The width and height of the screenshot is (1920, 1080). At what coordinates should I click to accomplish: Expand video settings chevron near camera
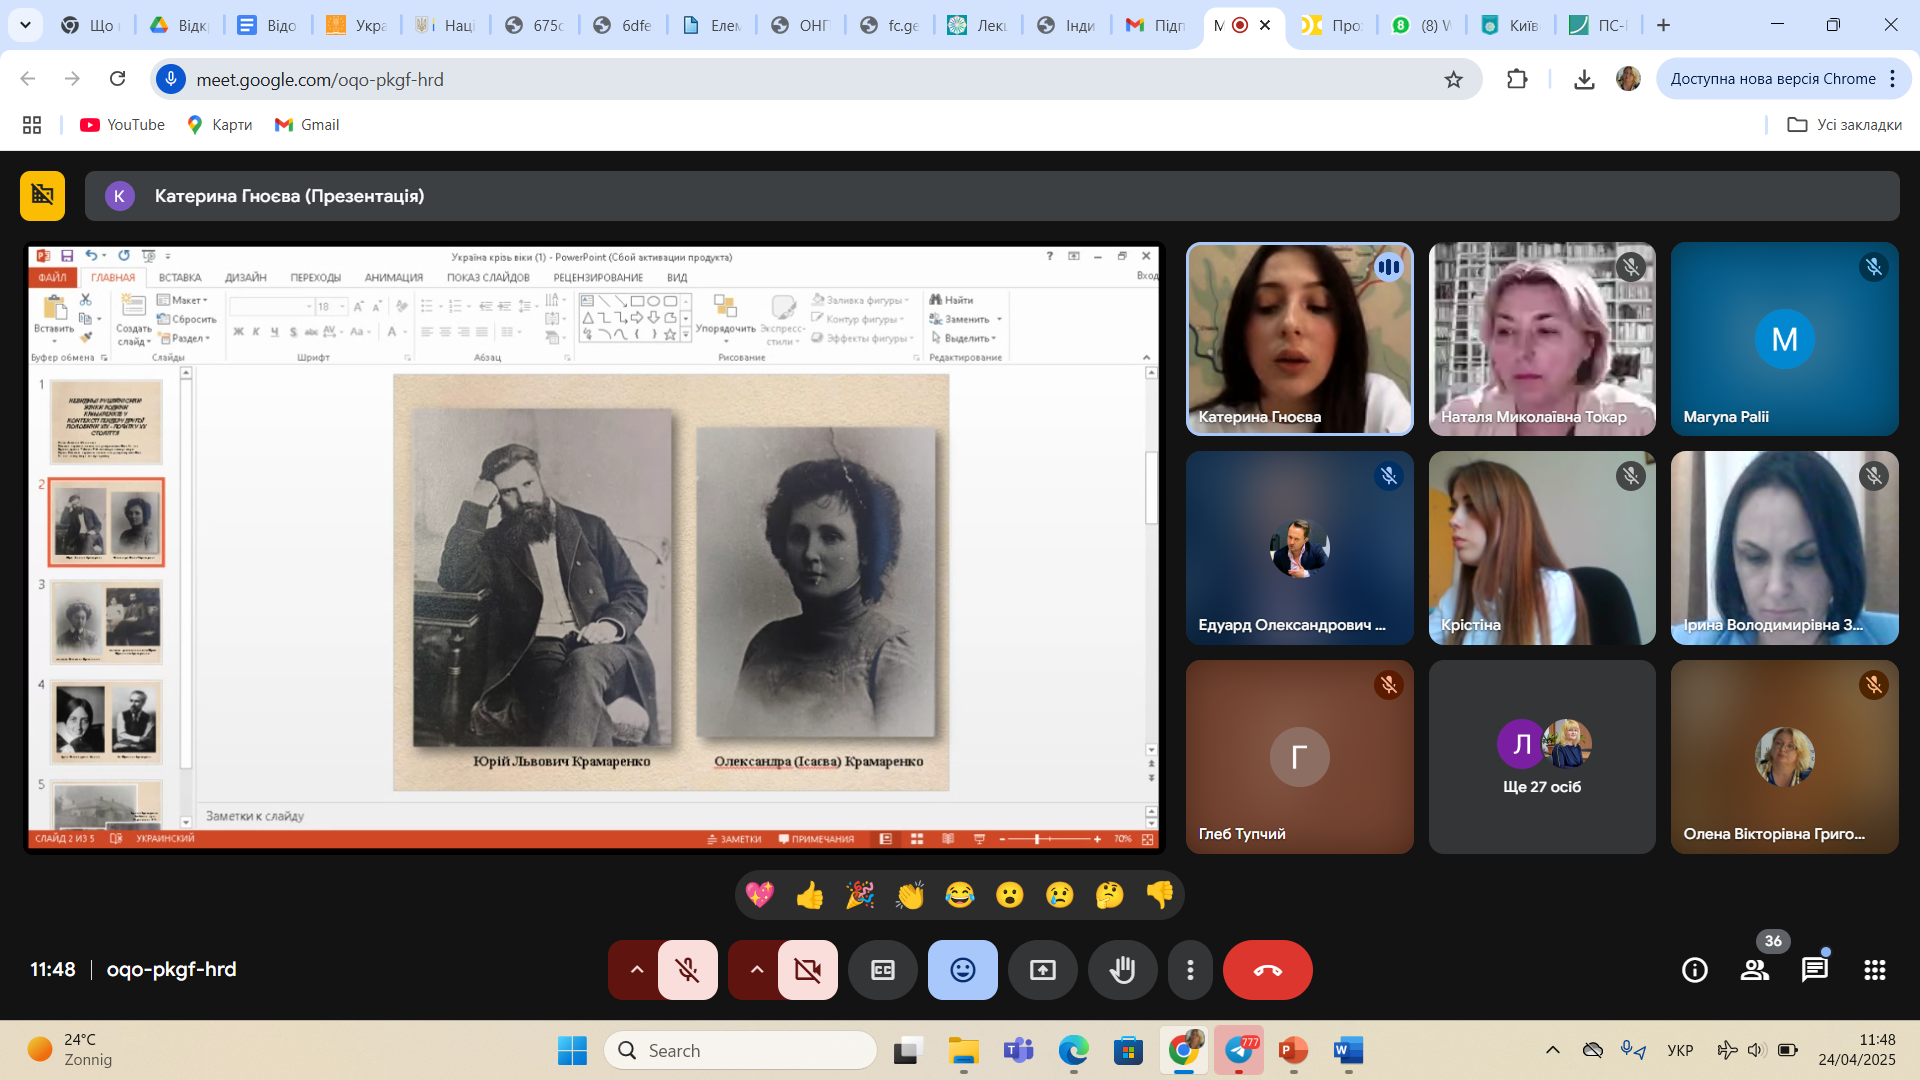point(756,970)
